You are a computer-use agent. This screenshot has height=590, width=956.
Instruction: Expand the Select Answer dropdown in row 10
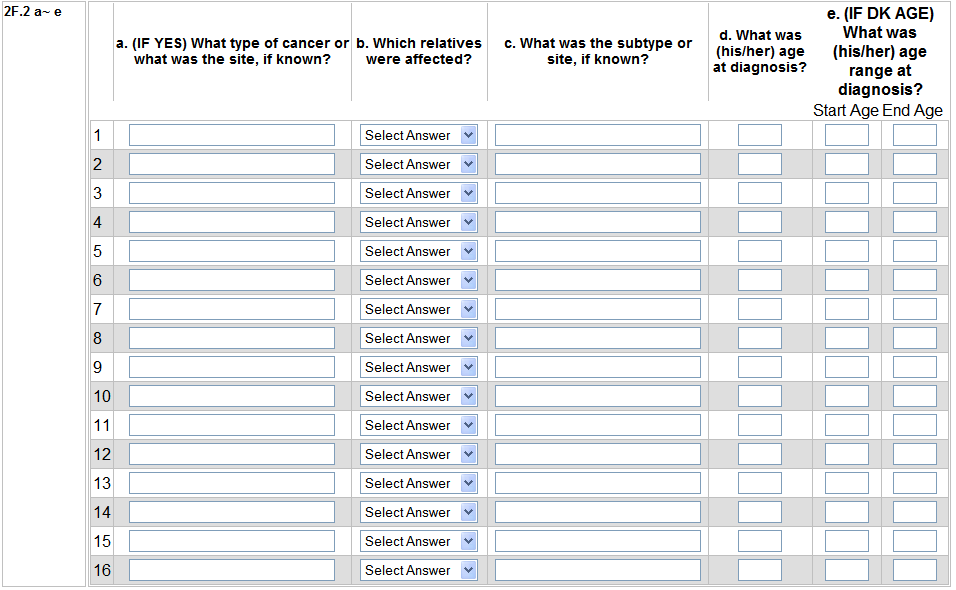419,396
